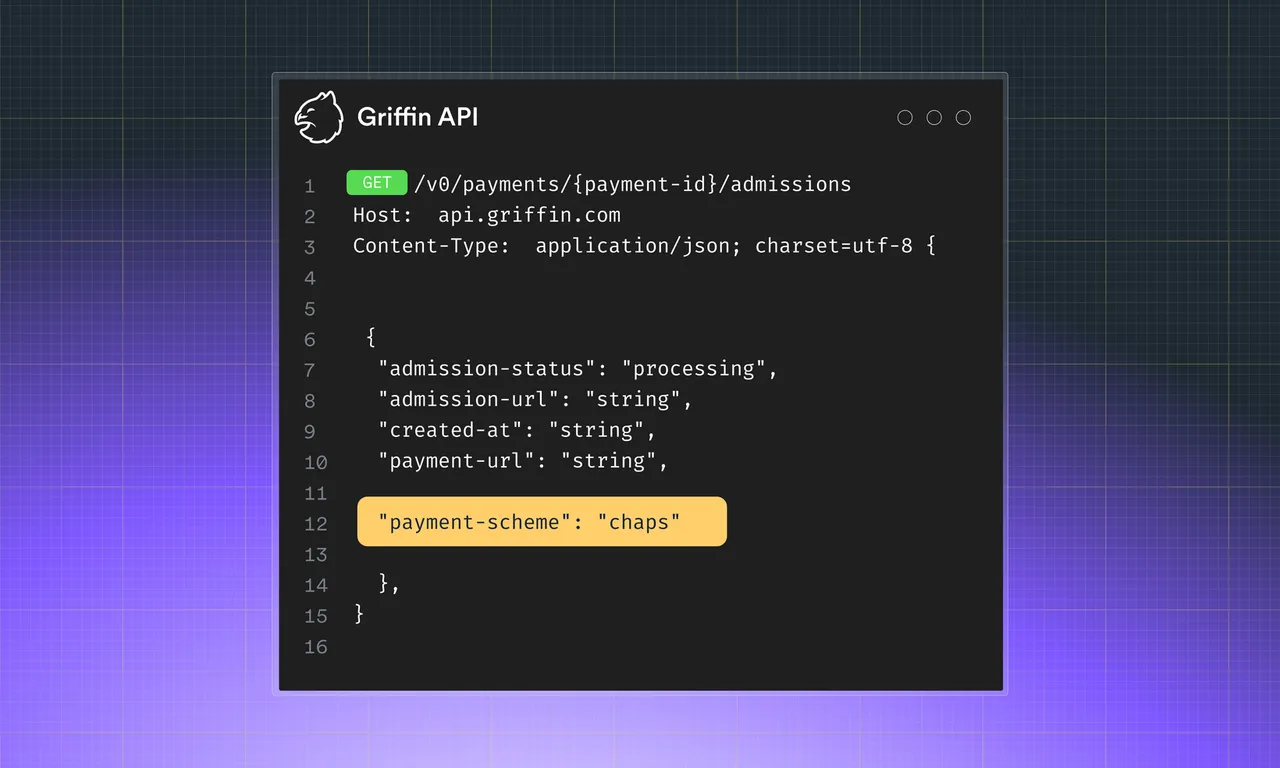Image resolution: width=1280 pixels, height=768 pixels.
Task: Click the Content-Type application/json line
Action: 644,246
